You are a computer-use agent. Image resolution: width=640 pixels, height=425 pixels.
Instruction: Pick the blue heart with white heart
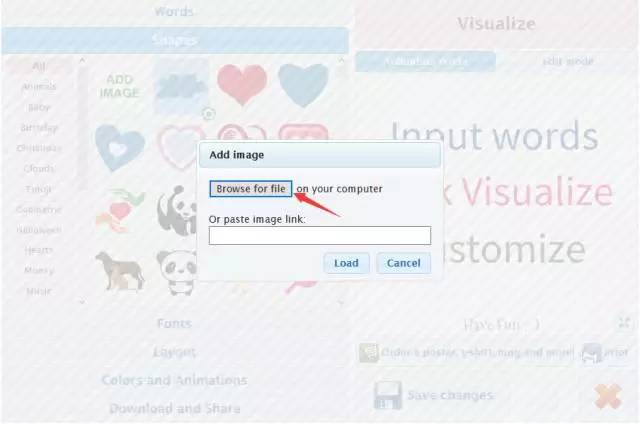point(120,147)
